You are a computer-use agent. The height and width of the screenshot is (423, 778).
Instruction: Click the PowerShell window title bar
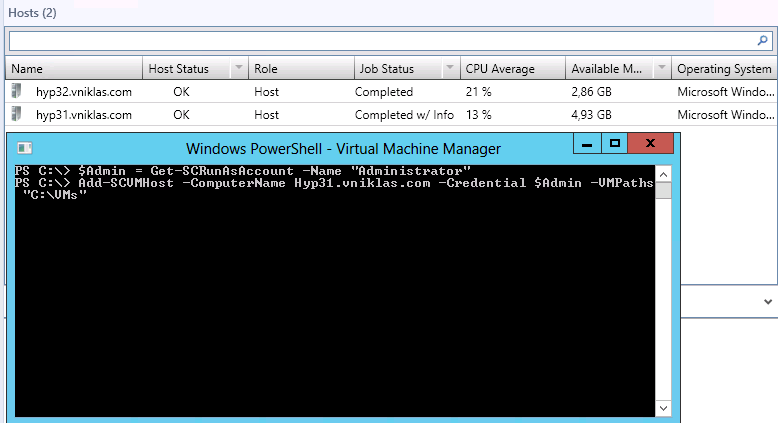[x=343, y=148]
